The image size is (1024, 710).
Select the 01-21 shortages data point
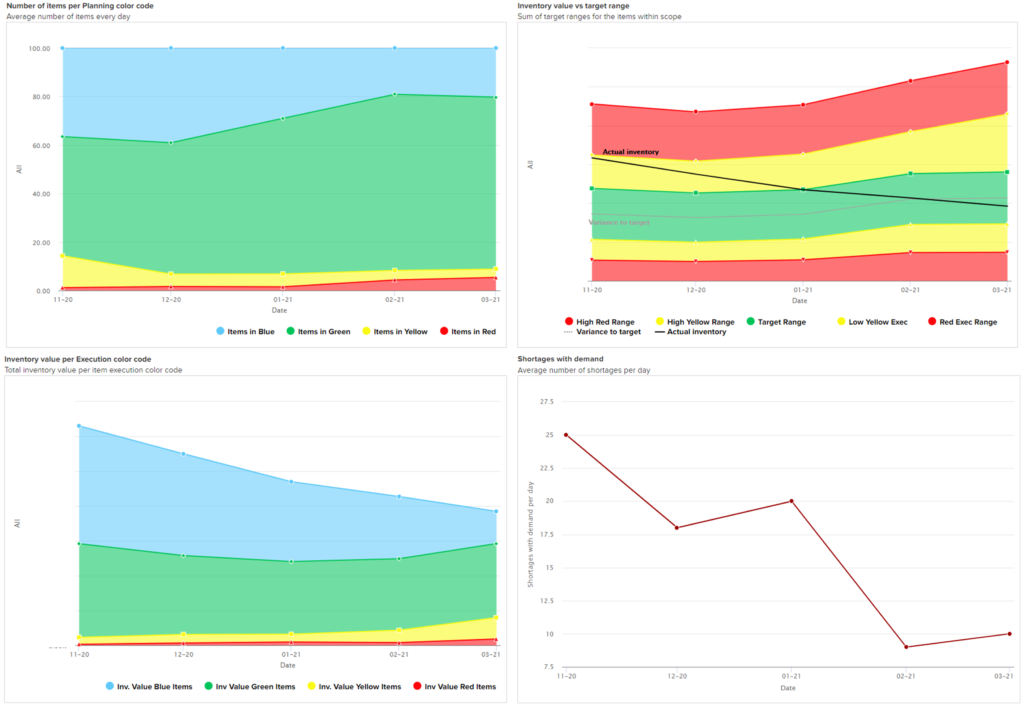(791, 501)
